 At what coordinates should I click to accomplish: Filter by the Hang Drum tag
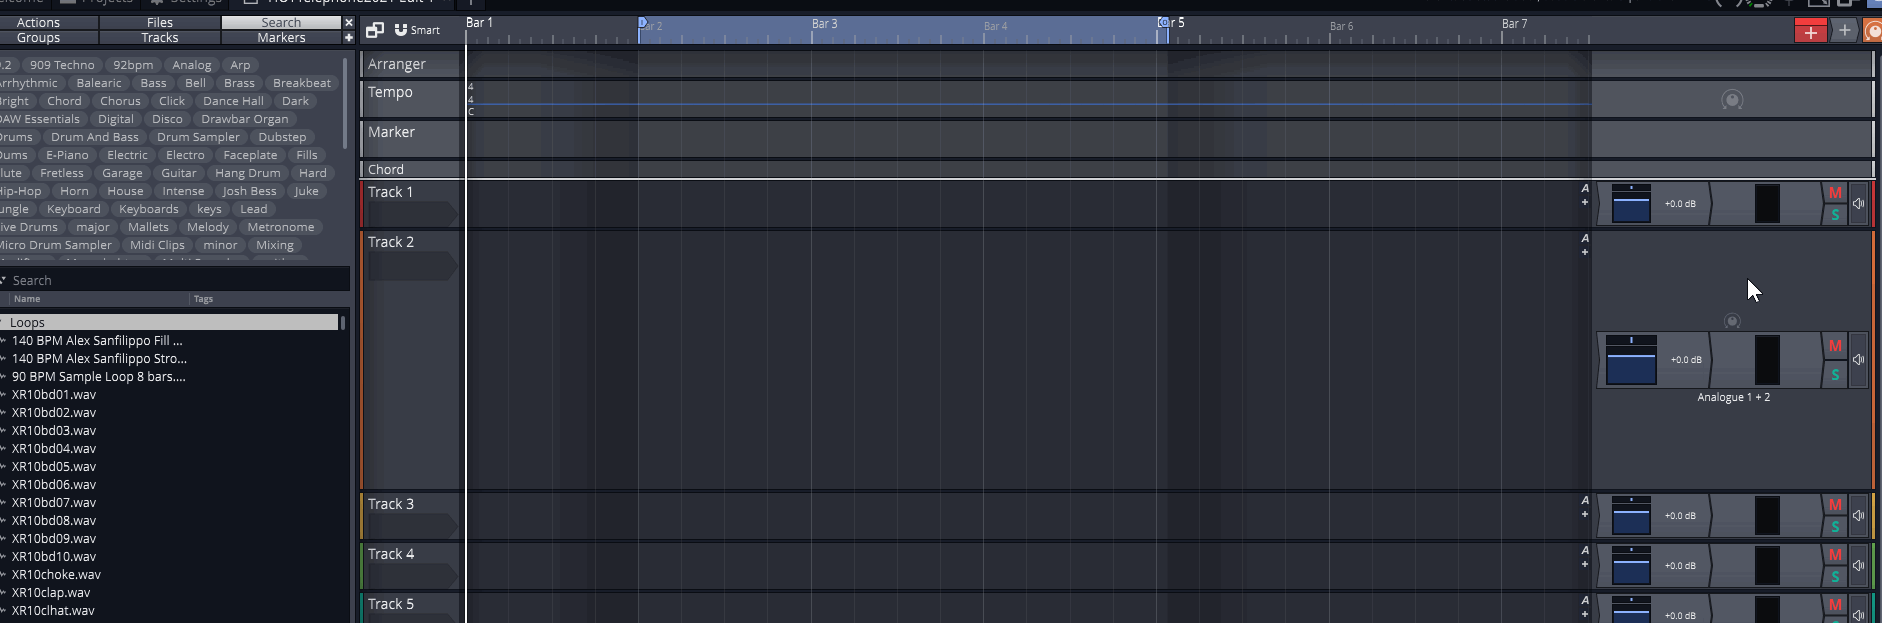[x=248, y=173]
